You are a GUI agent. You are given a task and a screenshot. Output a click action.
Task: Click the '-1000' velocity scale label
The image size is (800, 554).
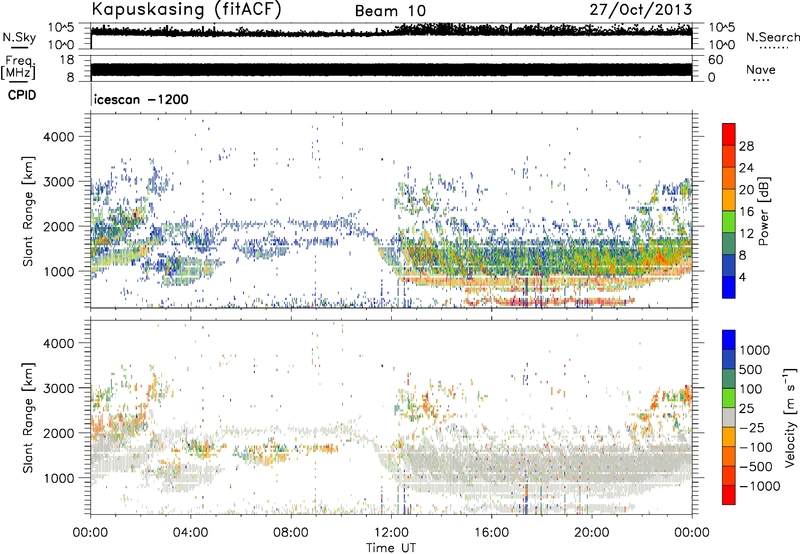pos(760,486)
